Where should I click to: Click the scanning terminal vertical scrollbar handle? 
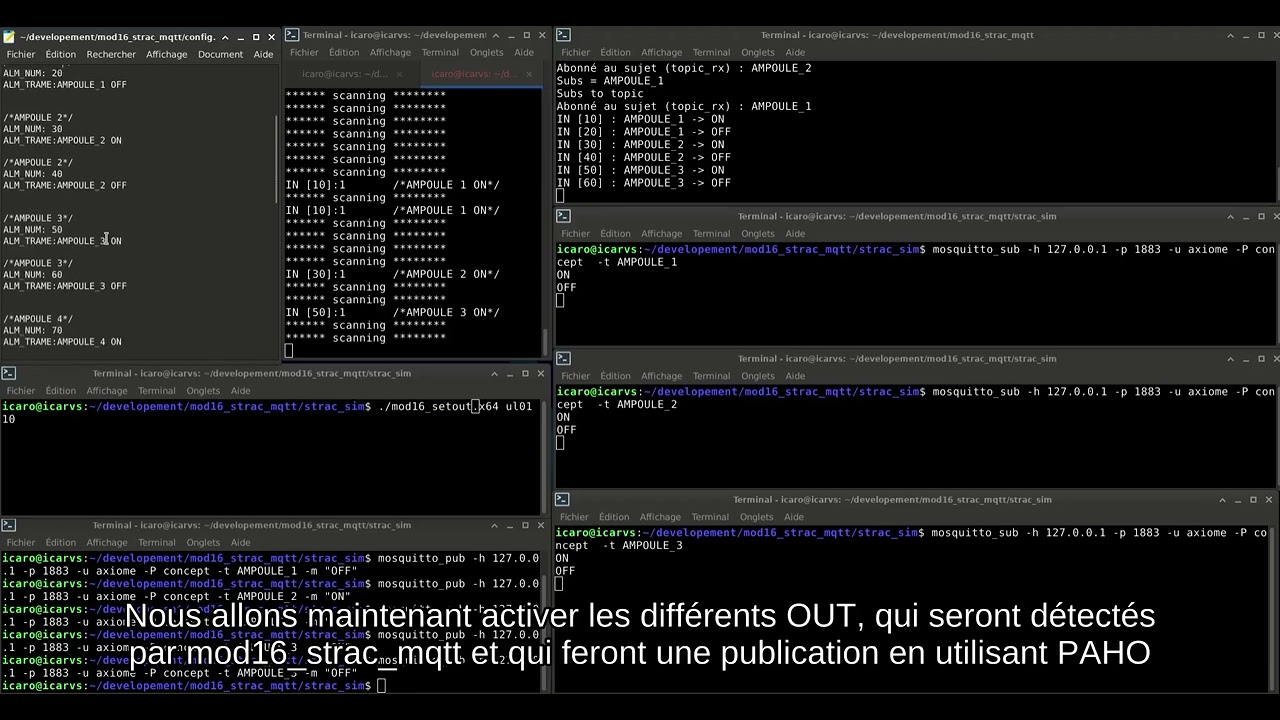[x=546, y=342]
